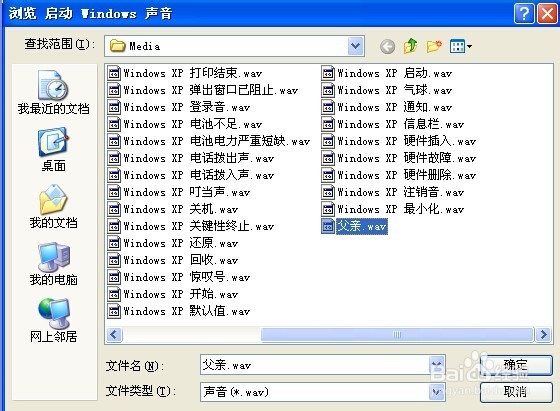Open 网上邻居 in the places bar
The height and width of the screenshot is (411, 560).
click(x=54, y=321)
